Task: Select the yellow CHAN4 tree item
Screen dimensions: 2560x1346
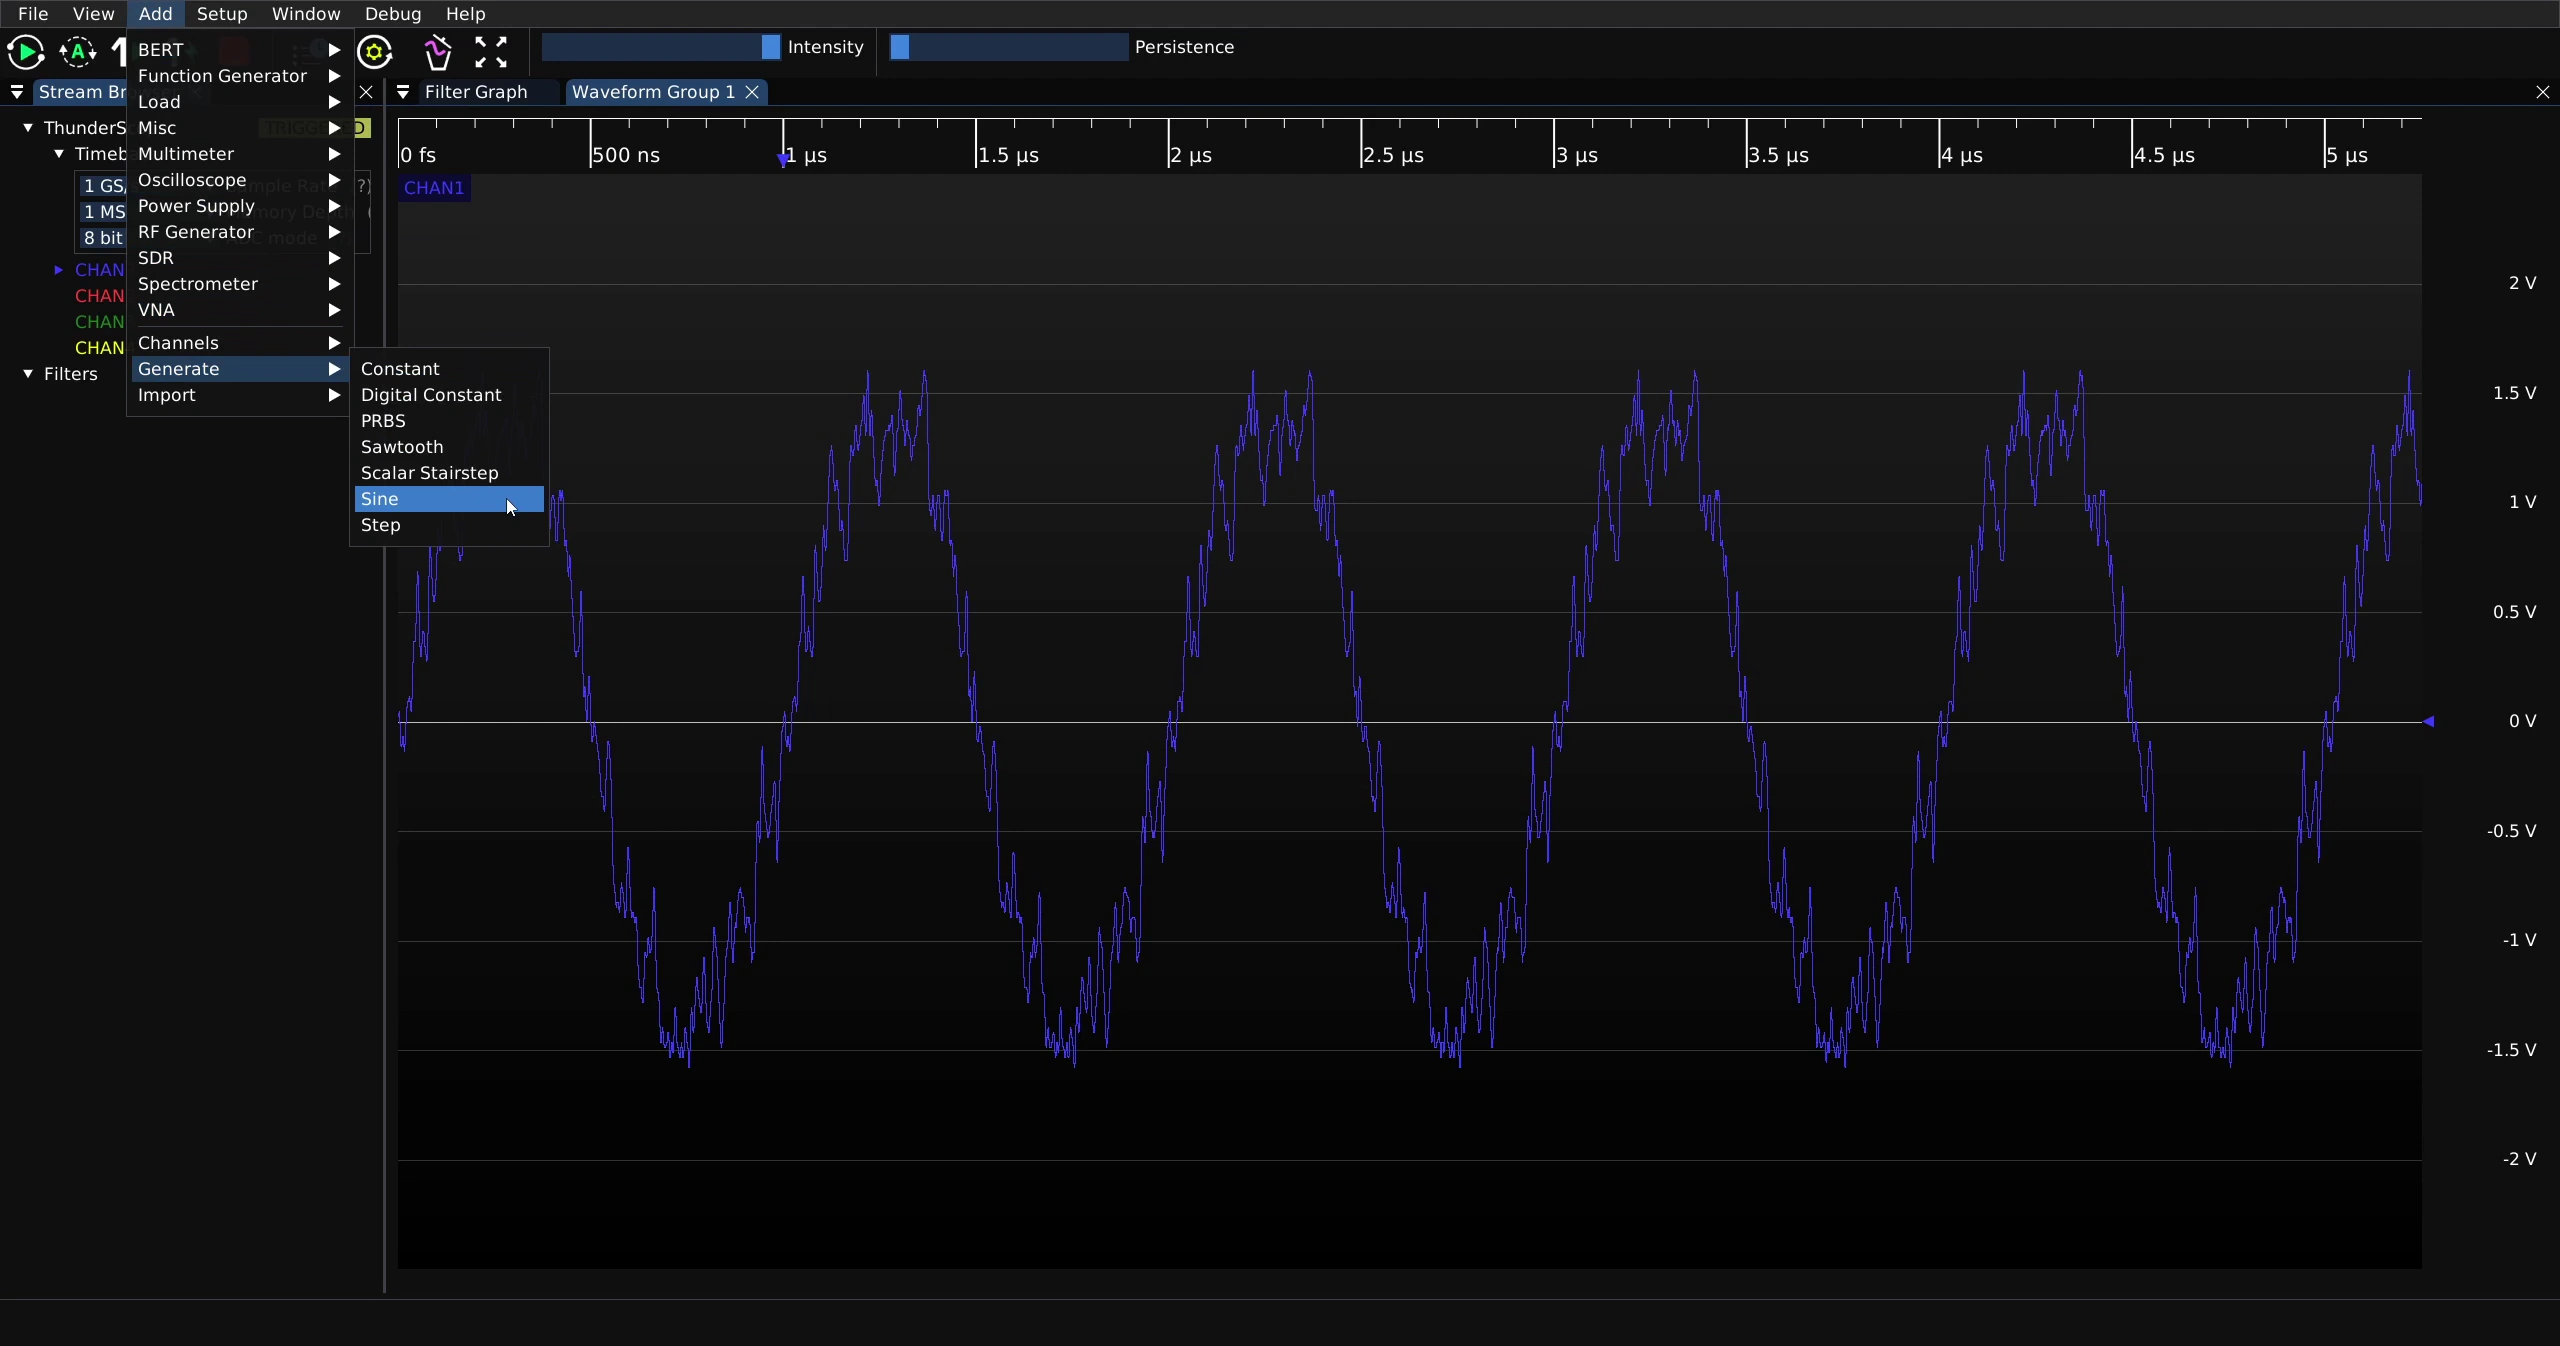Action: coord(99,348)
